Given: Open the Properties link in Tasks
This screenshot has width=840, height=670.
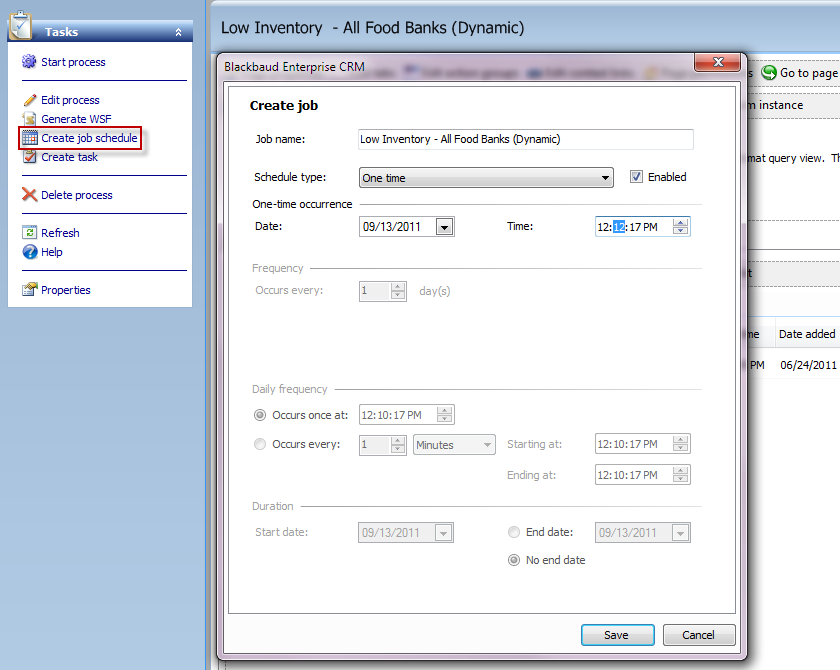Looking at the screenshot, I should (x=66, y=290).
